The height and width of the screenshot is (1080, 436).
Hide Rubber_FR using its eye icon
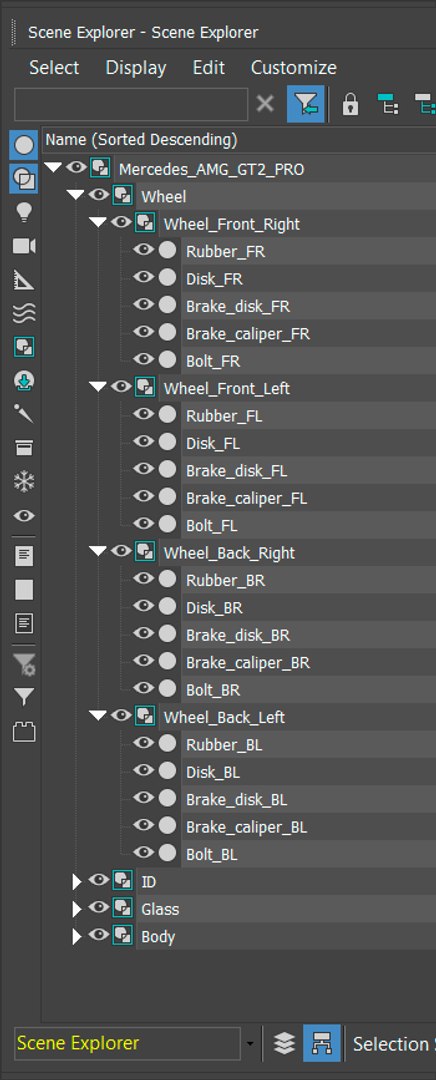(x=143, y=251)
